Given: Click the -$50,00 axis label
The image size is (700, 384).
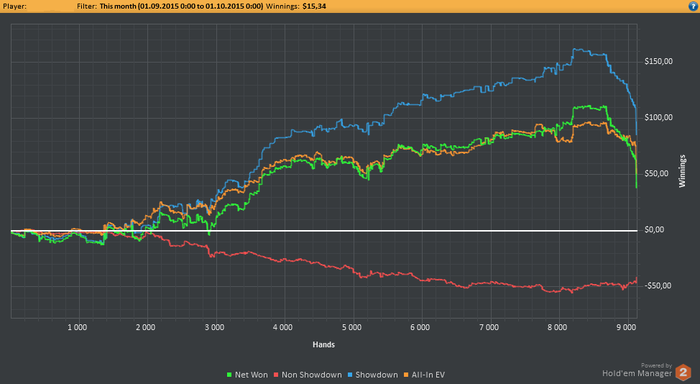Looking at the screenshot, I should coord(658,286).
